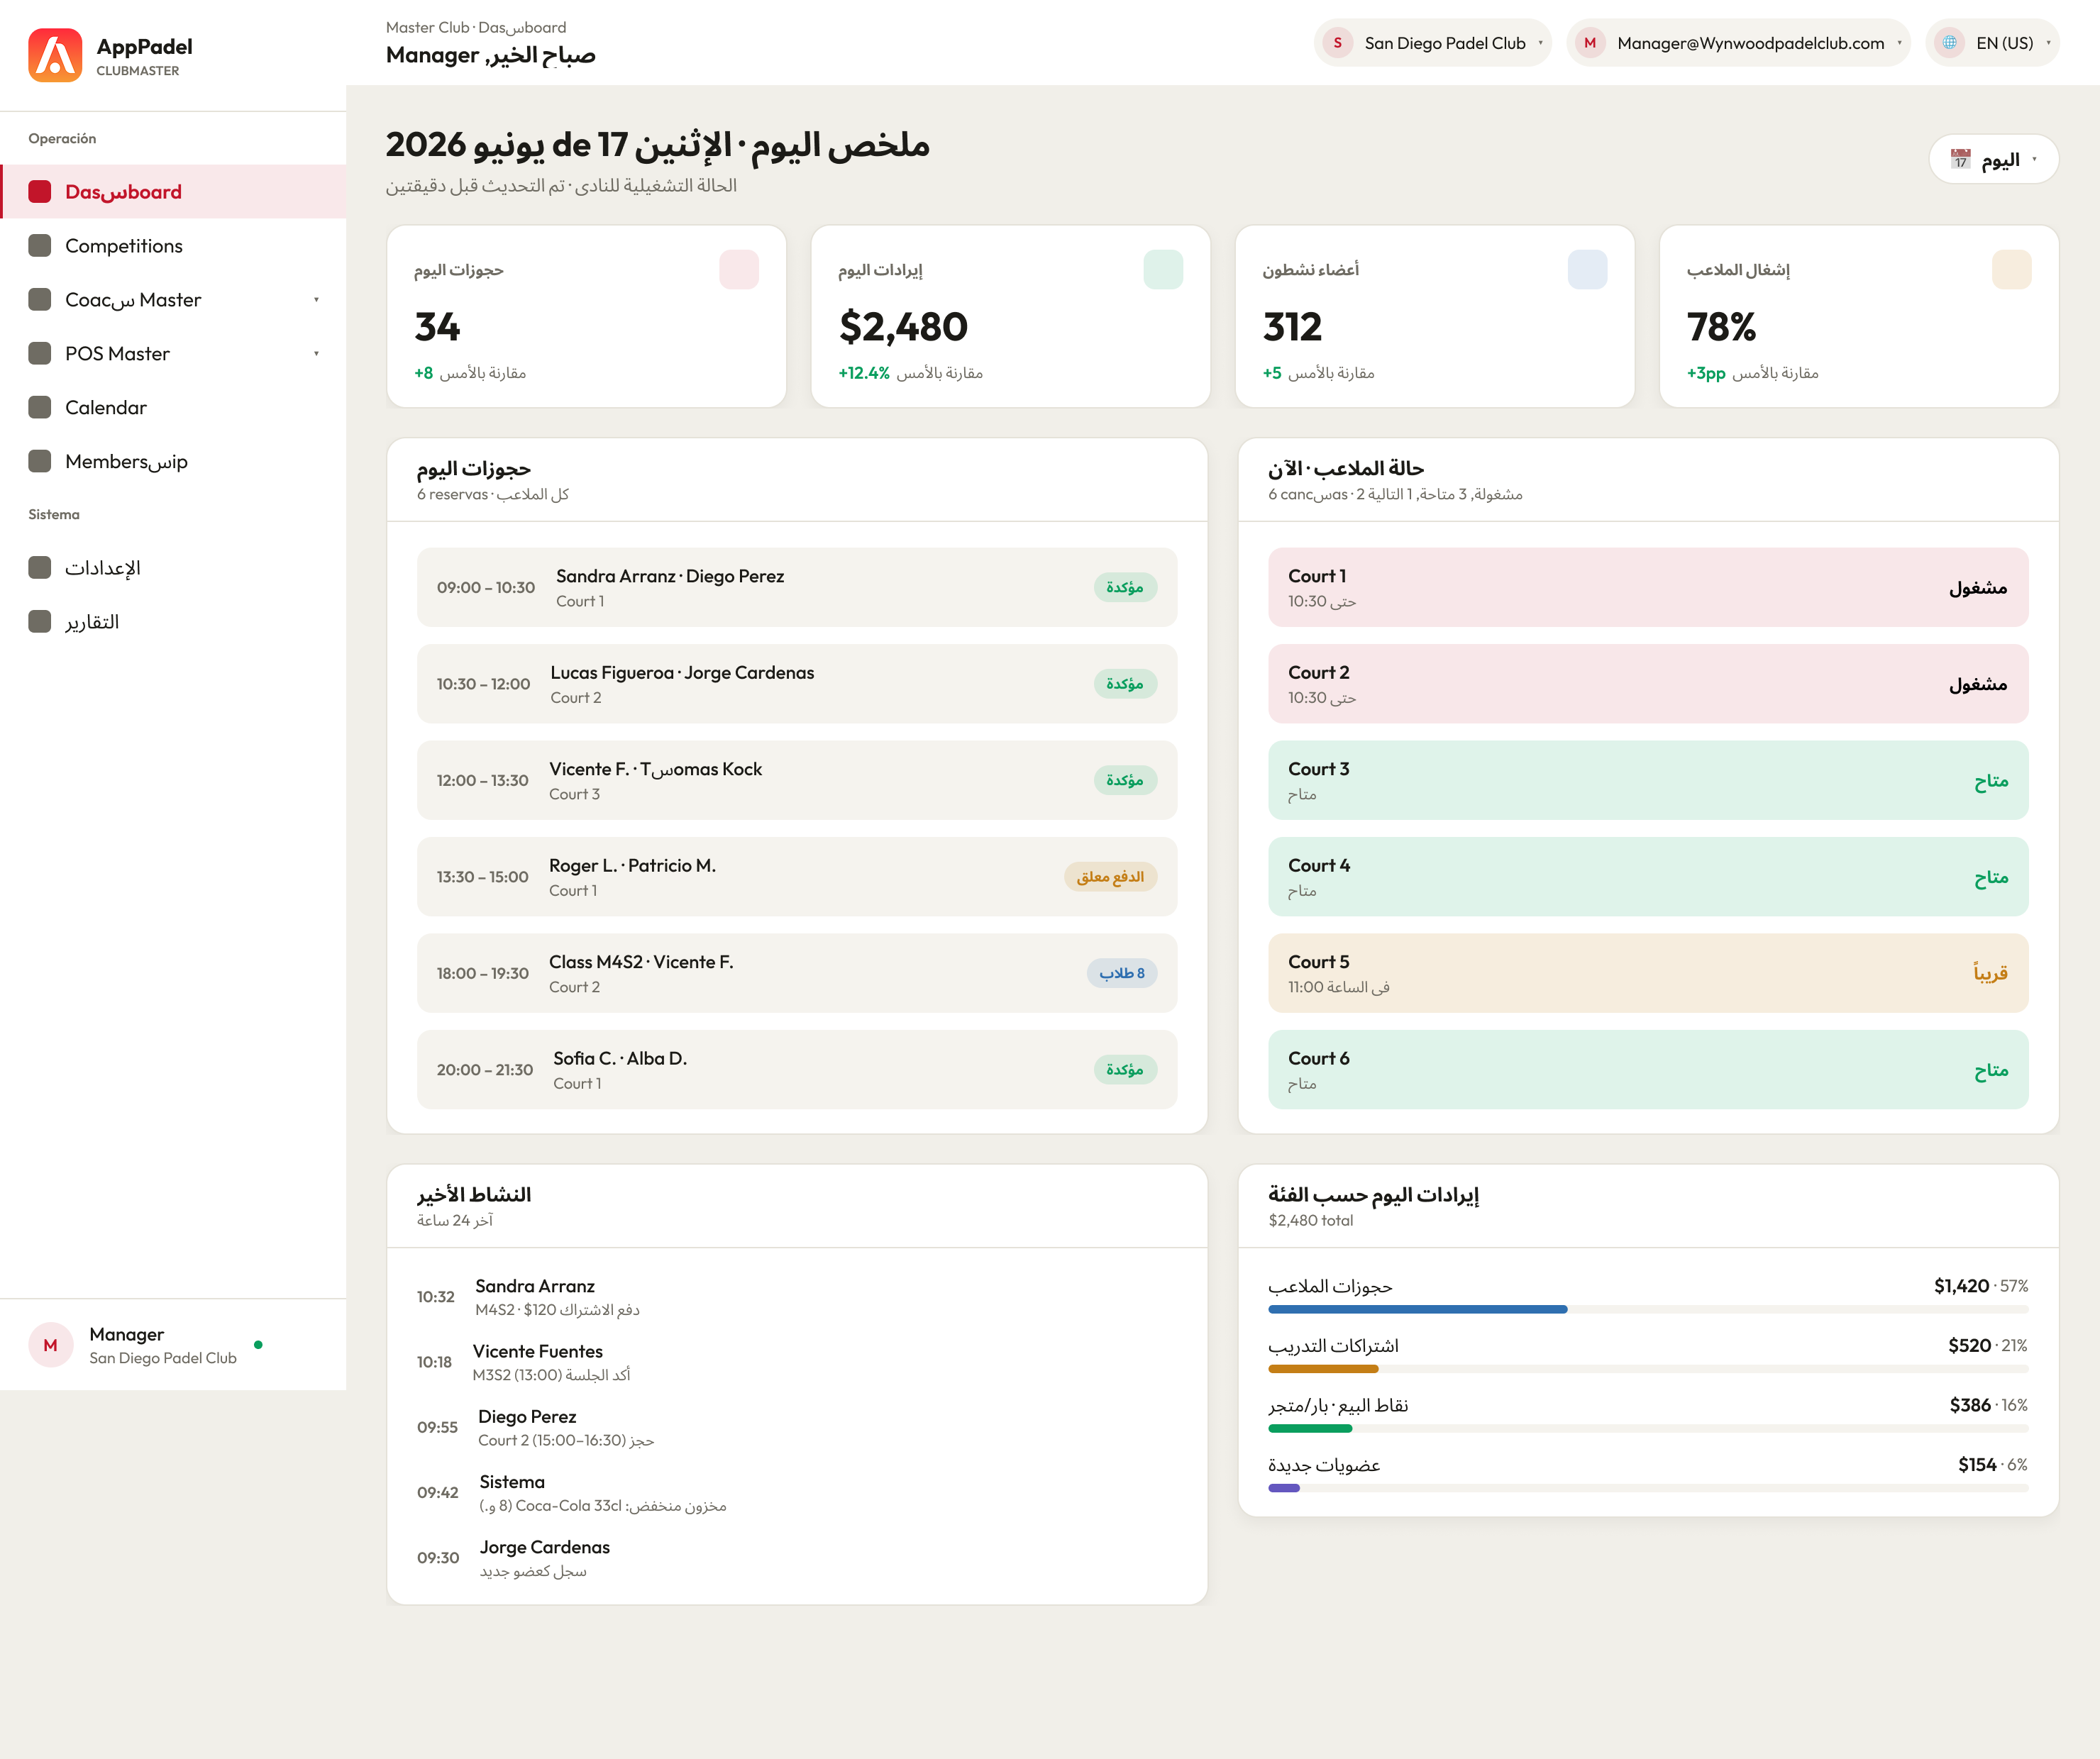Select the Court 3 available card
This screenshot has height=1759, width=2100.
pyautogui.click(x=1648, y=780)
